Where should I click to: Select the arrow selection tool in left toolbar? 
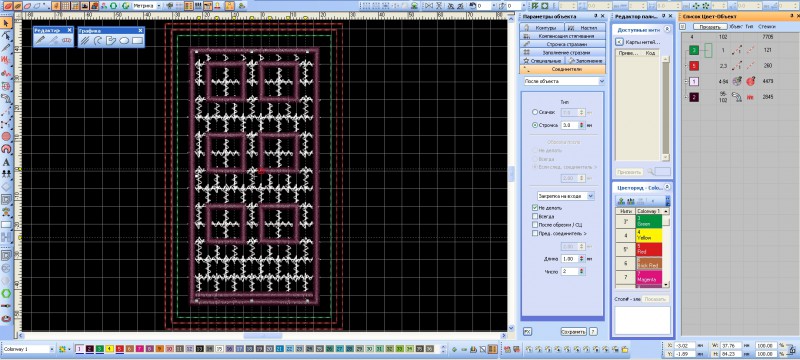pyautogui.click(x=6, y=23)
